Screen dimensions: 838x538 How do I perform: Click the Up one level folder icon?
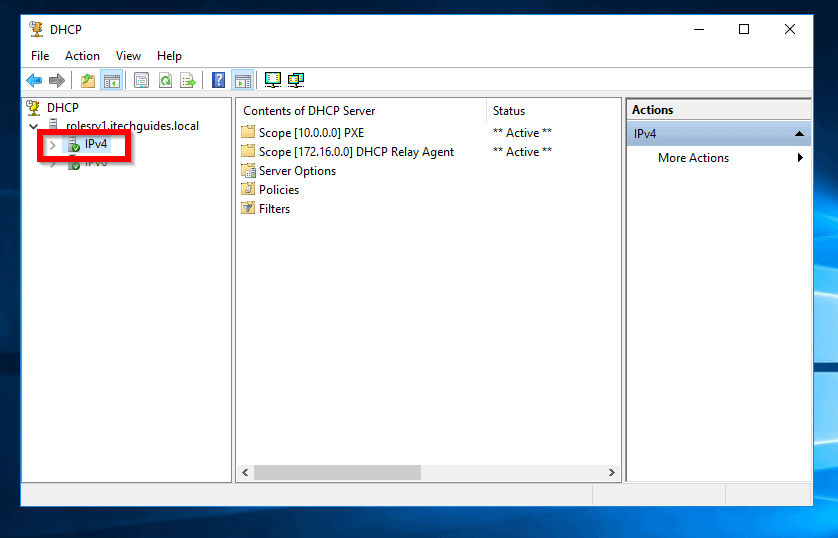[88, 81]
